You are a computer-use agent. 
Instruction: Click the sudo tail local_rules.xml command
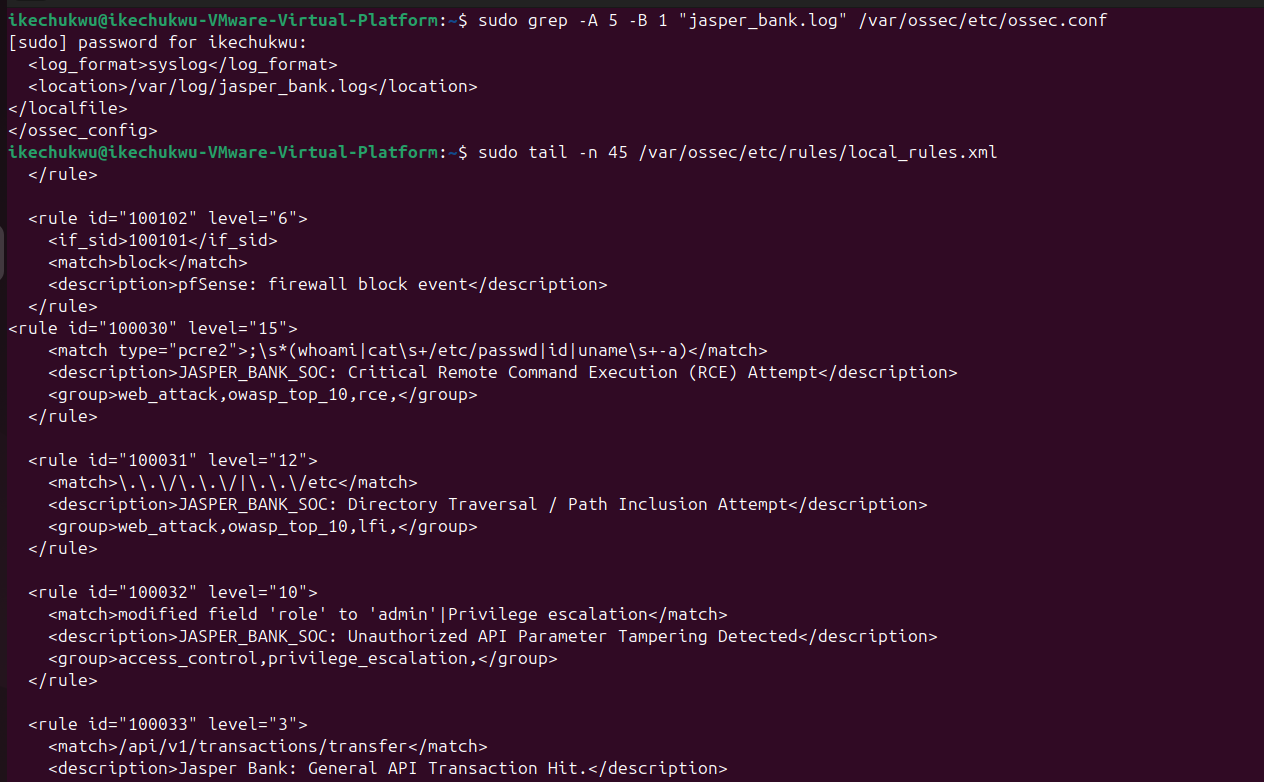coord(738,152)
